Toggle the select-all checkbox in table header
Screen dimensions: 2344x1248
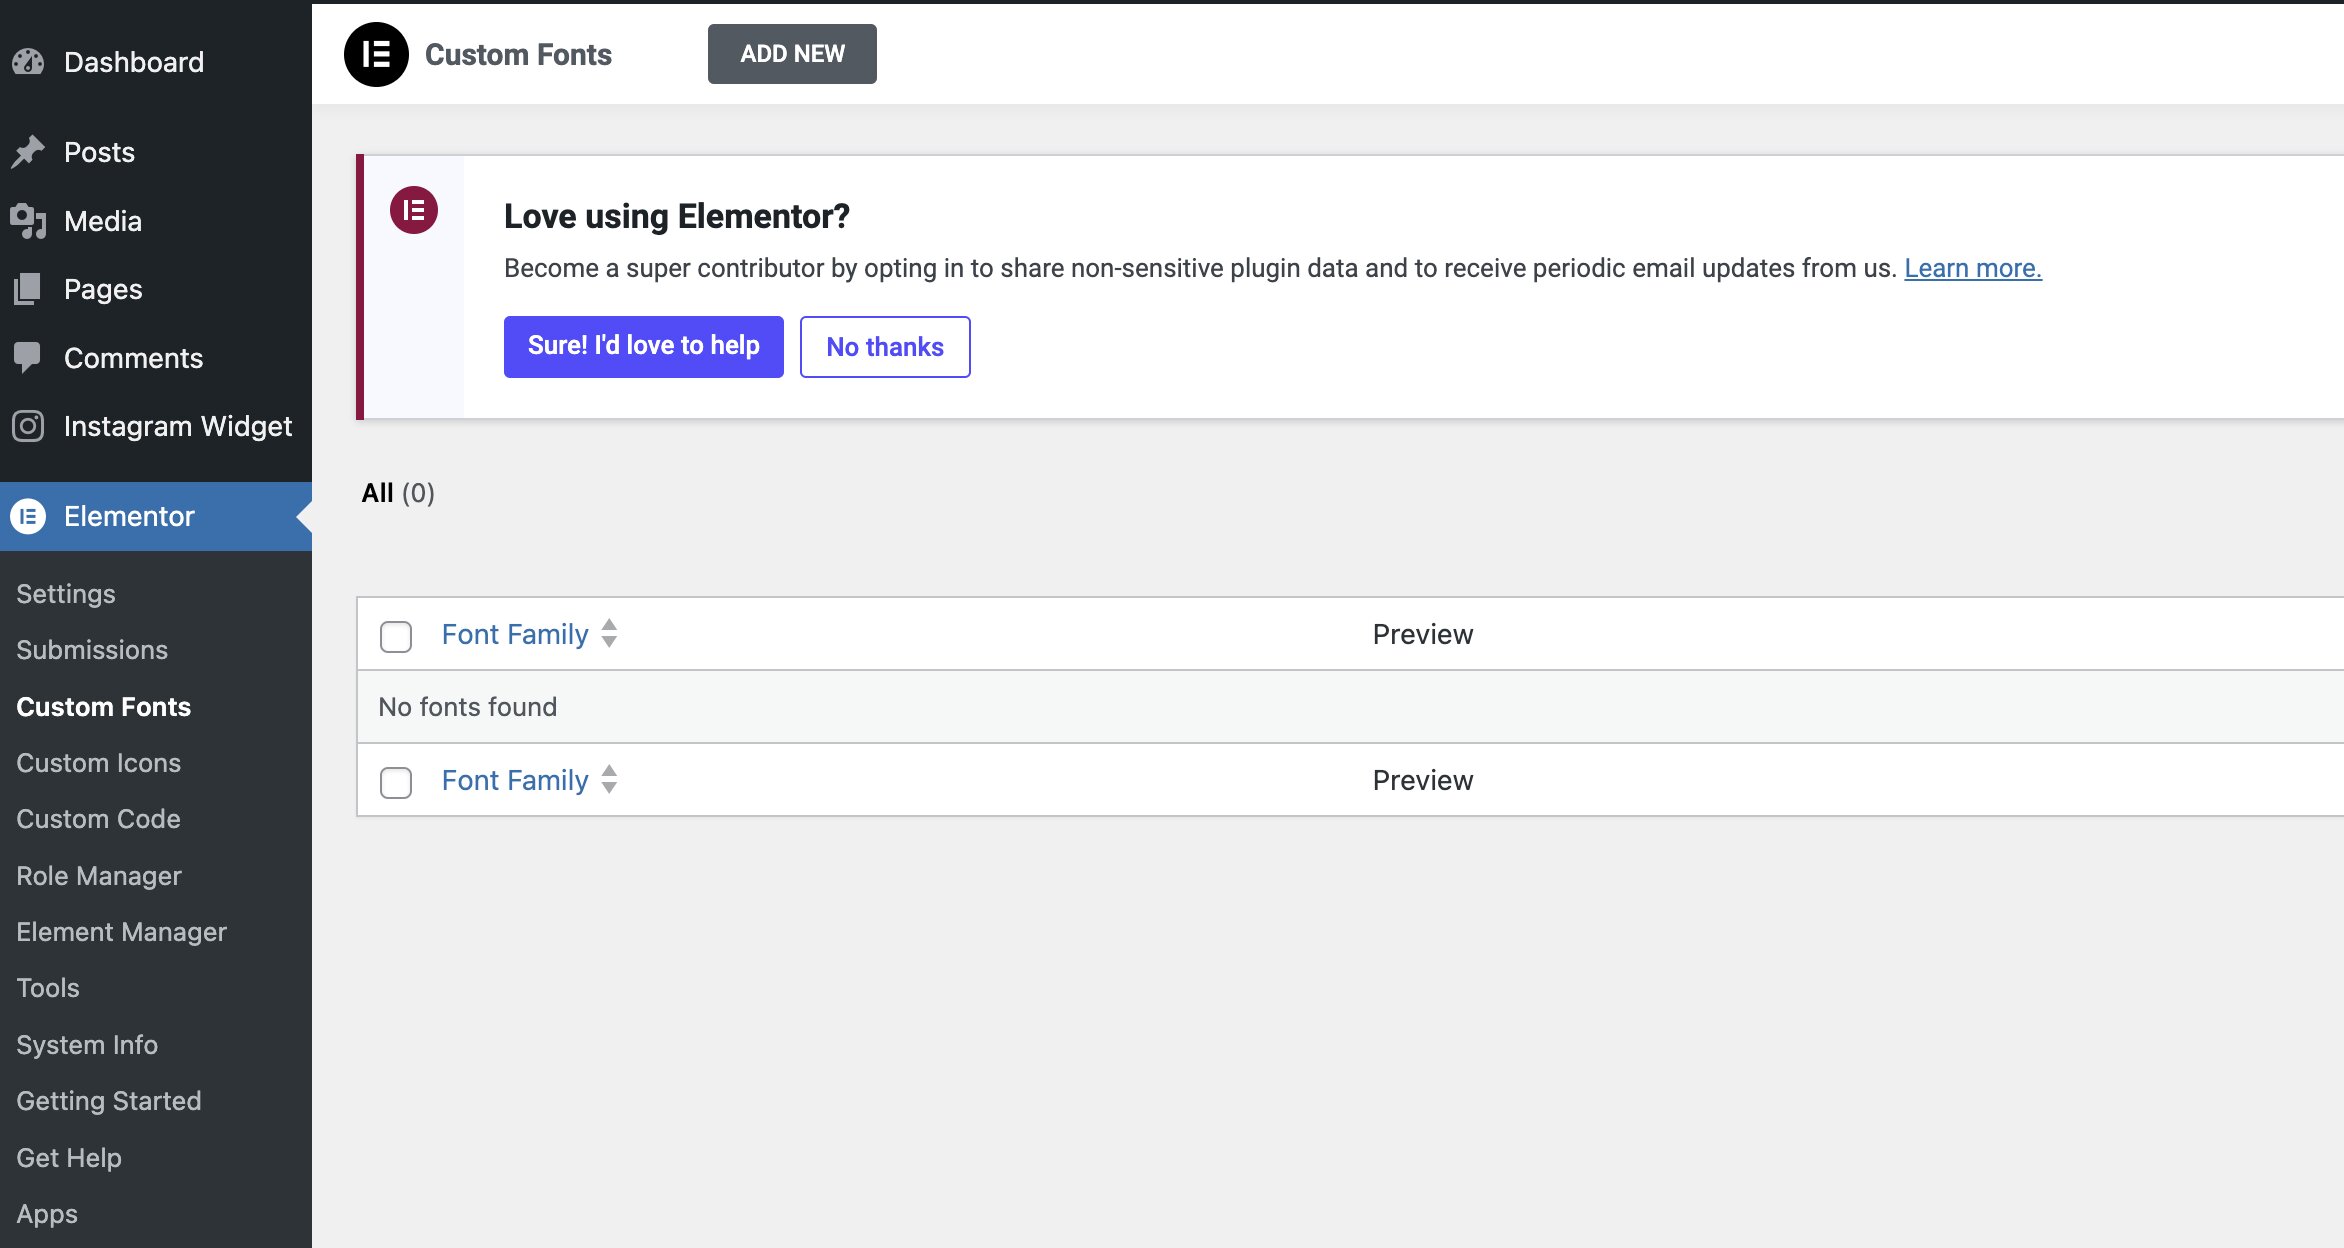coord(395,636)
